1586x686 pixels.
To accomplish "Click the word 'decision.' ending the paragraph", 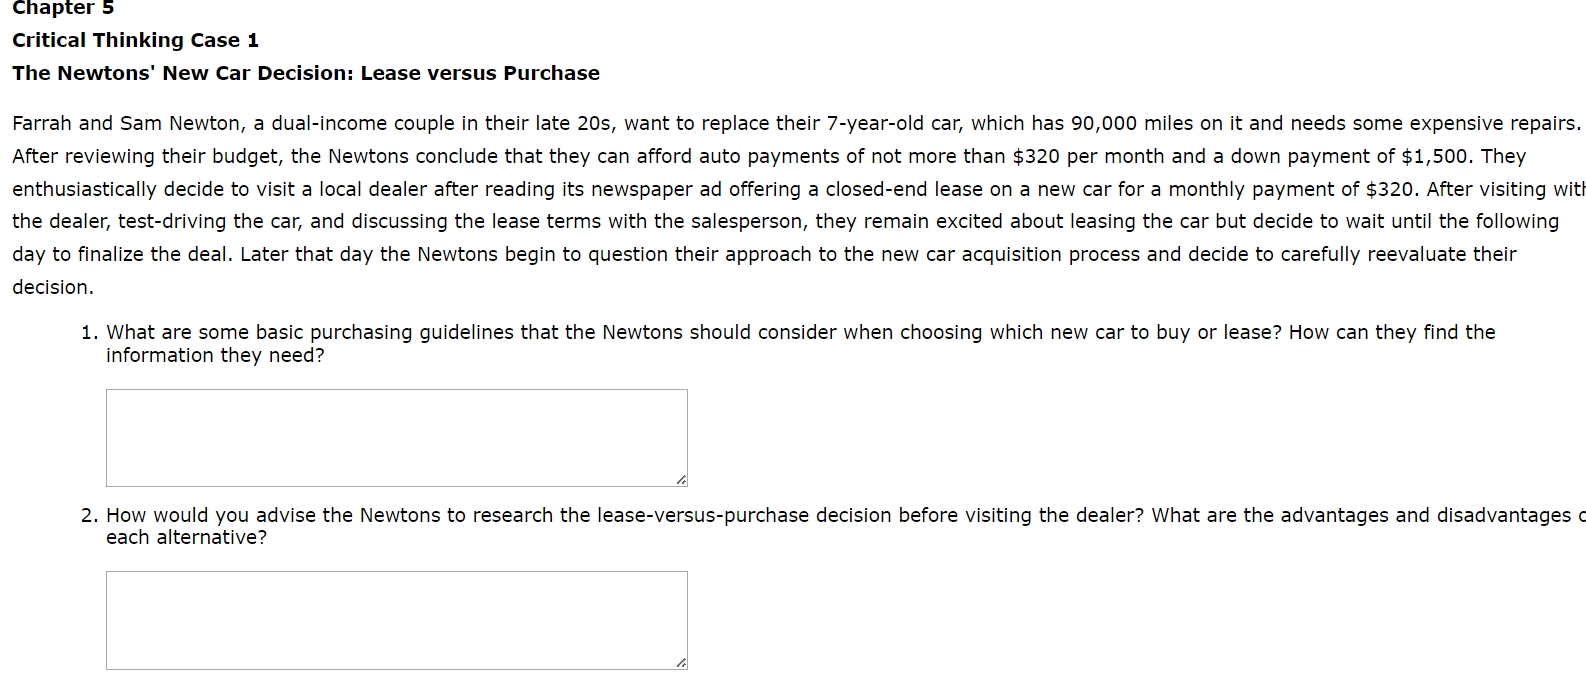I will [51, 287].
